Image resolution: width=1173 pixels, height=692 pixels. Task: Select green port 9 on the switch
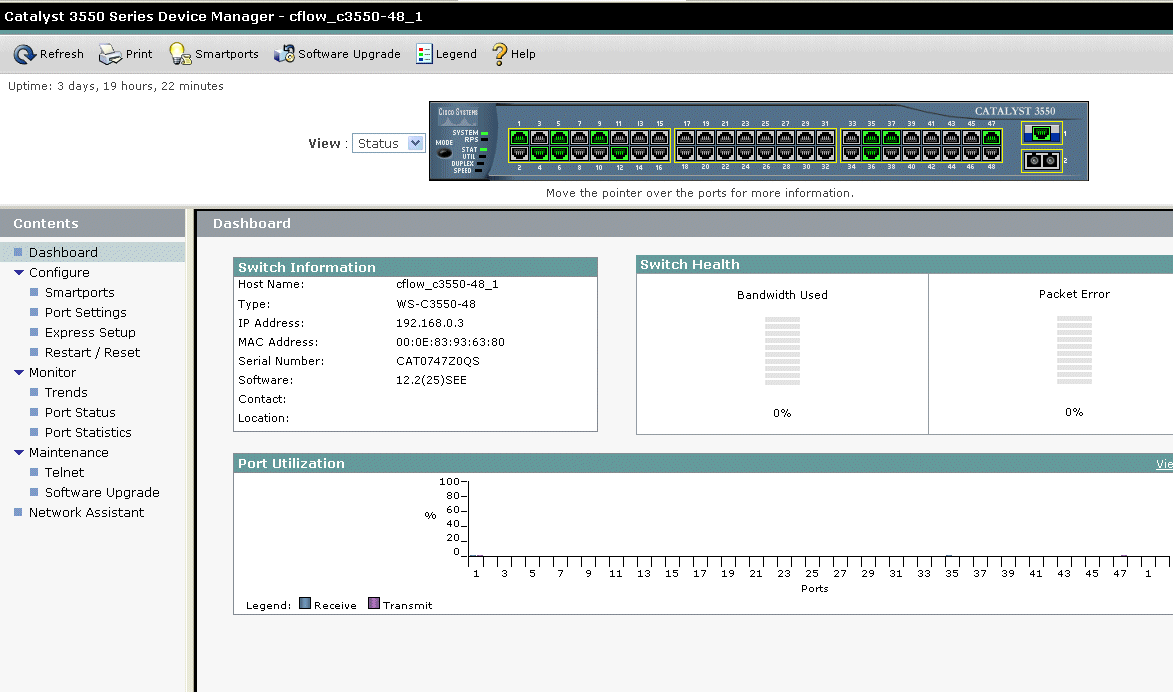599,138
